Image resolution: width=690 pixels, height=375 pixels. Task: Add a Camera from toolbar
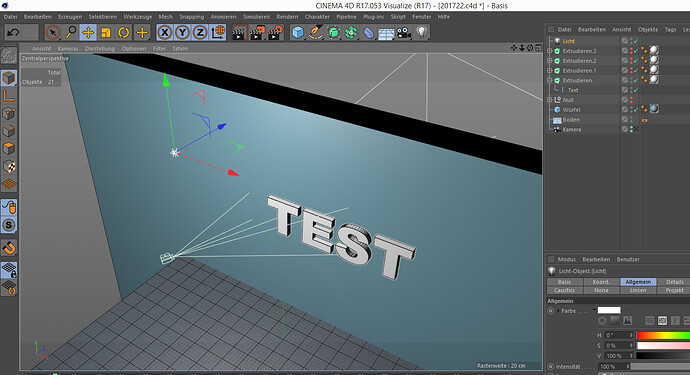pos(404,33)
